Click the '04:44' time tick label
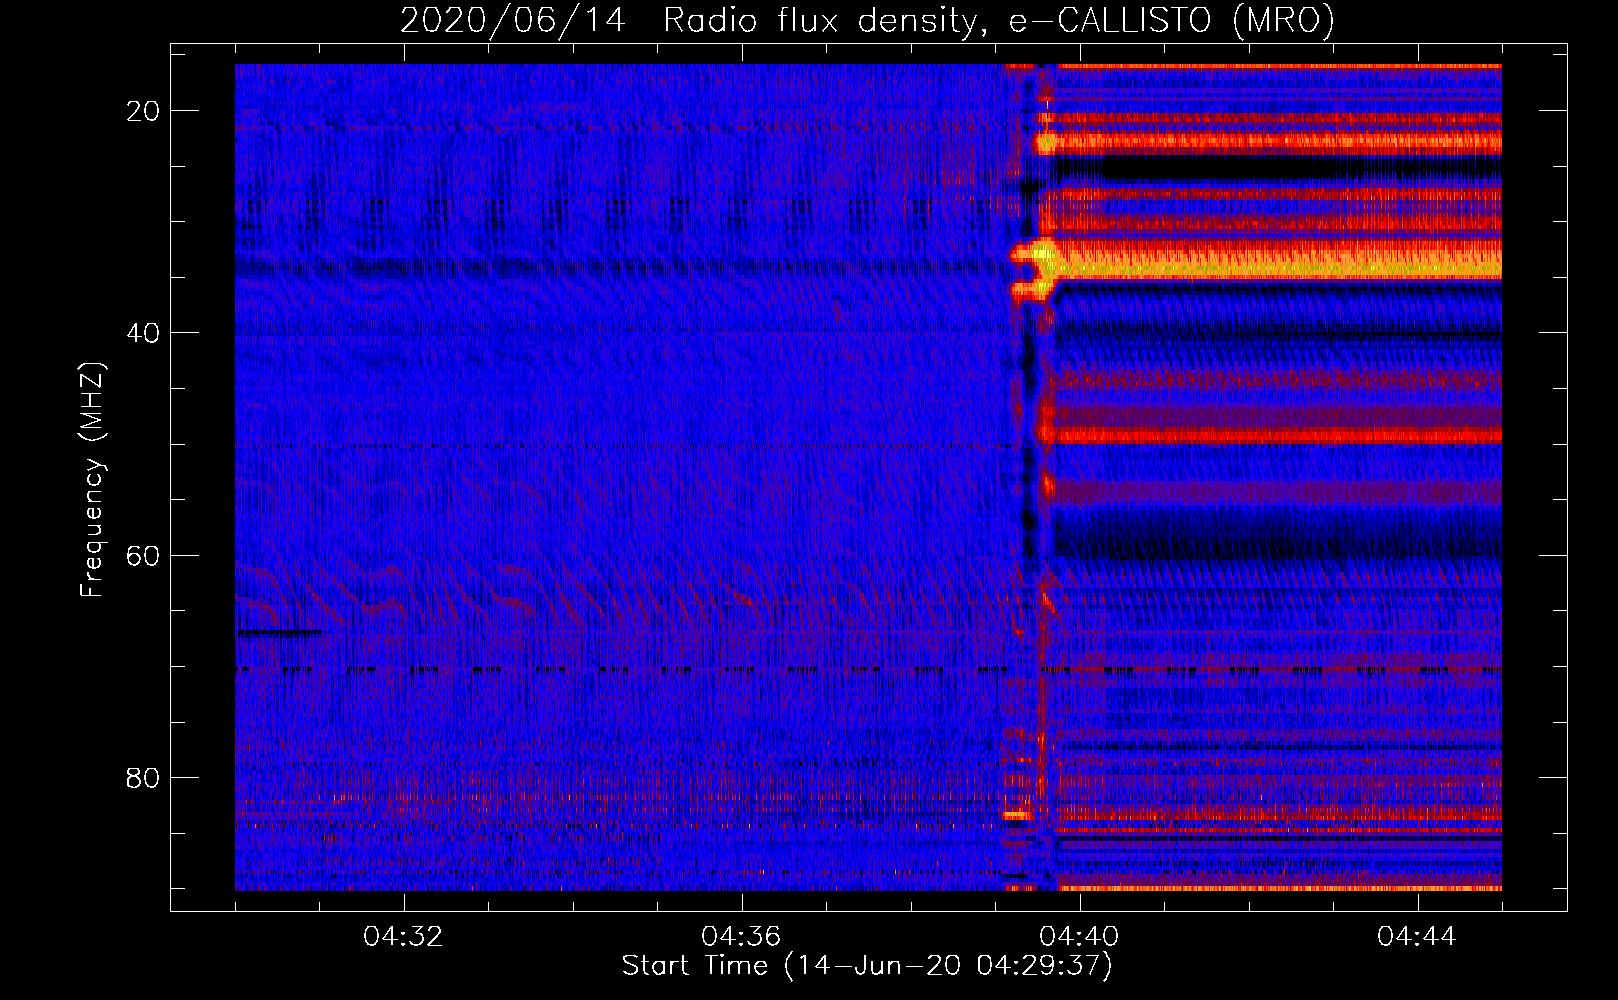 pos(1417,937)
